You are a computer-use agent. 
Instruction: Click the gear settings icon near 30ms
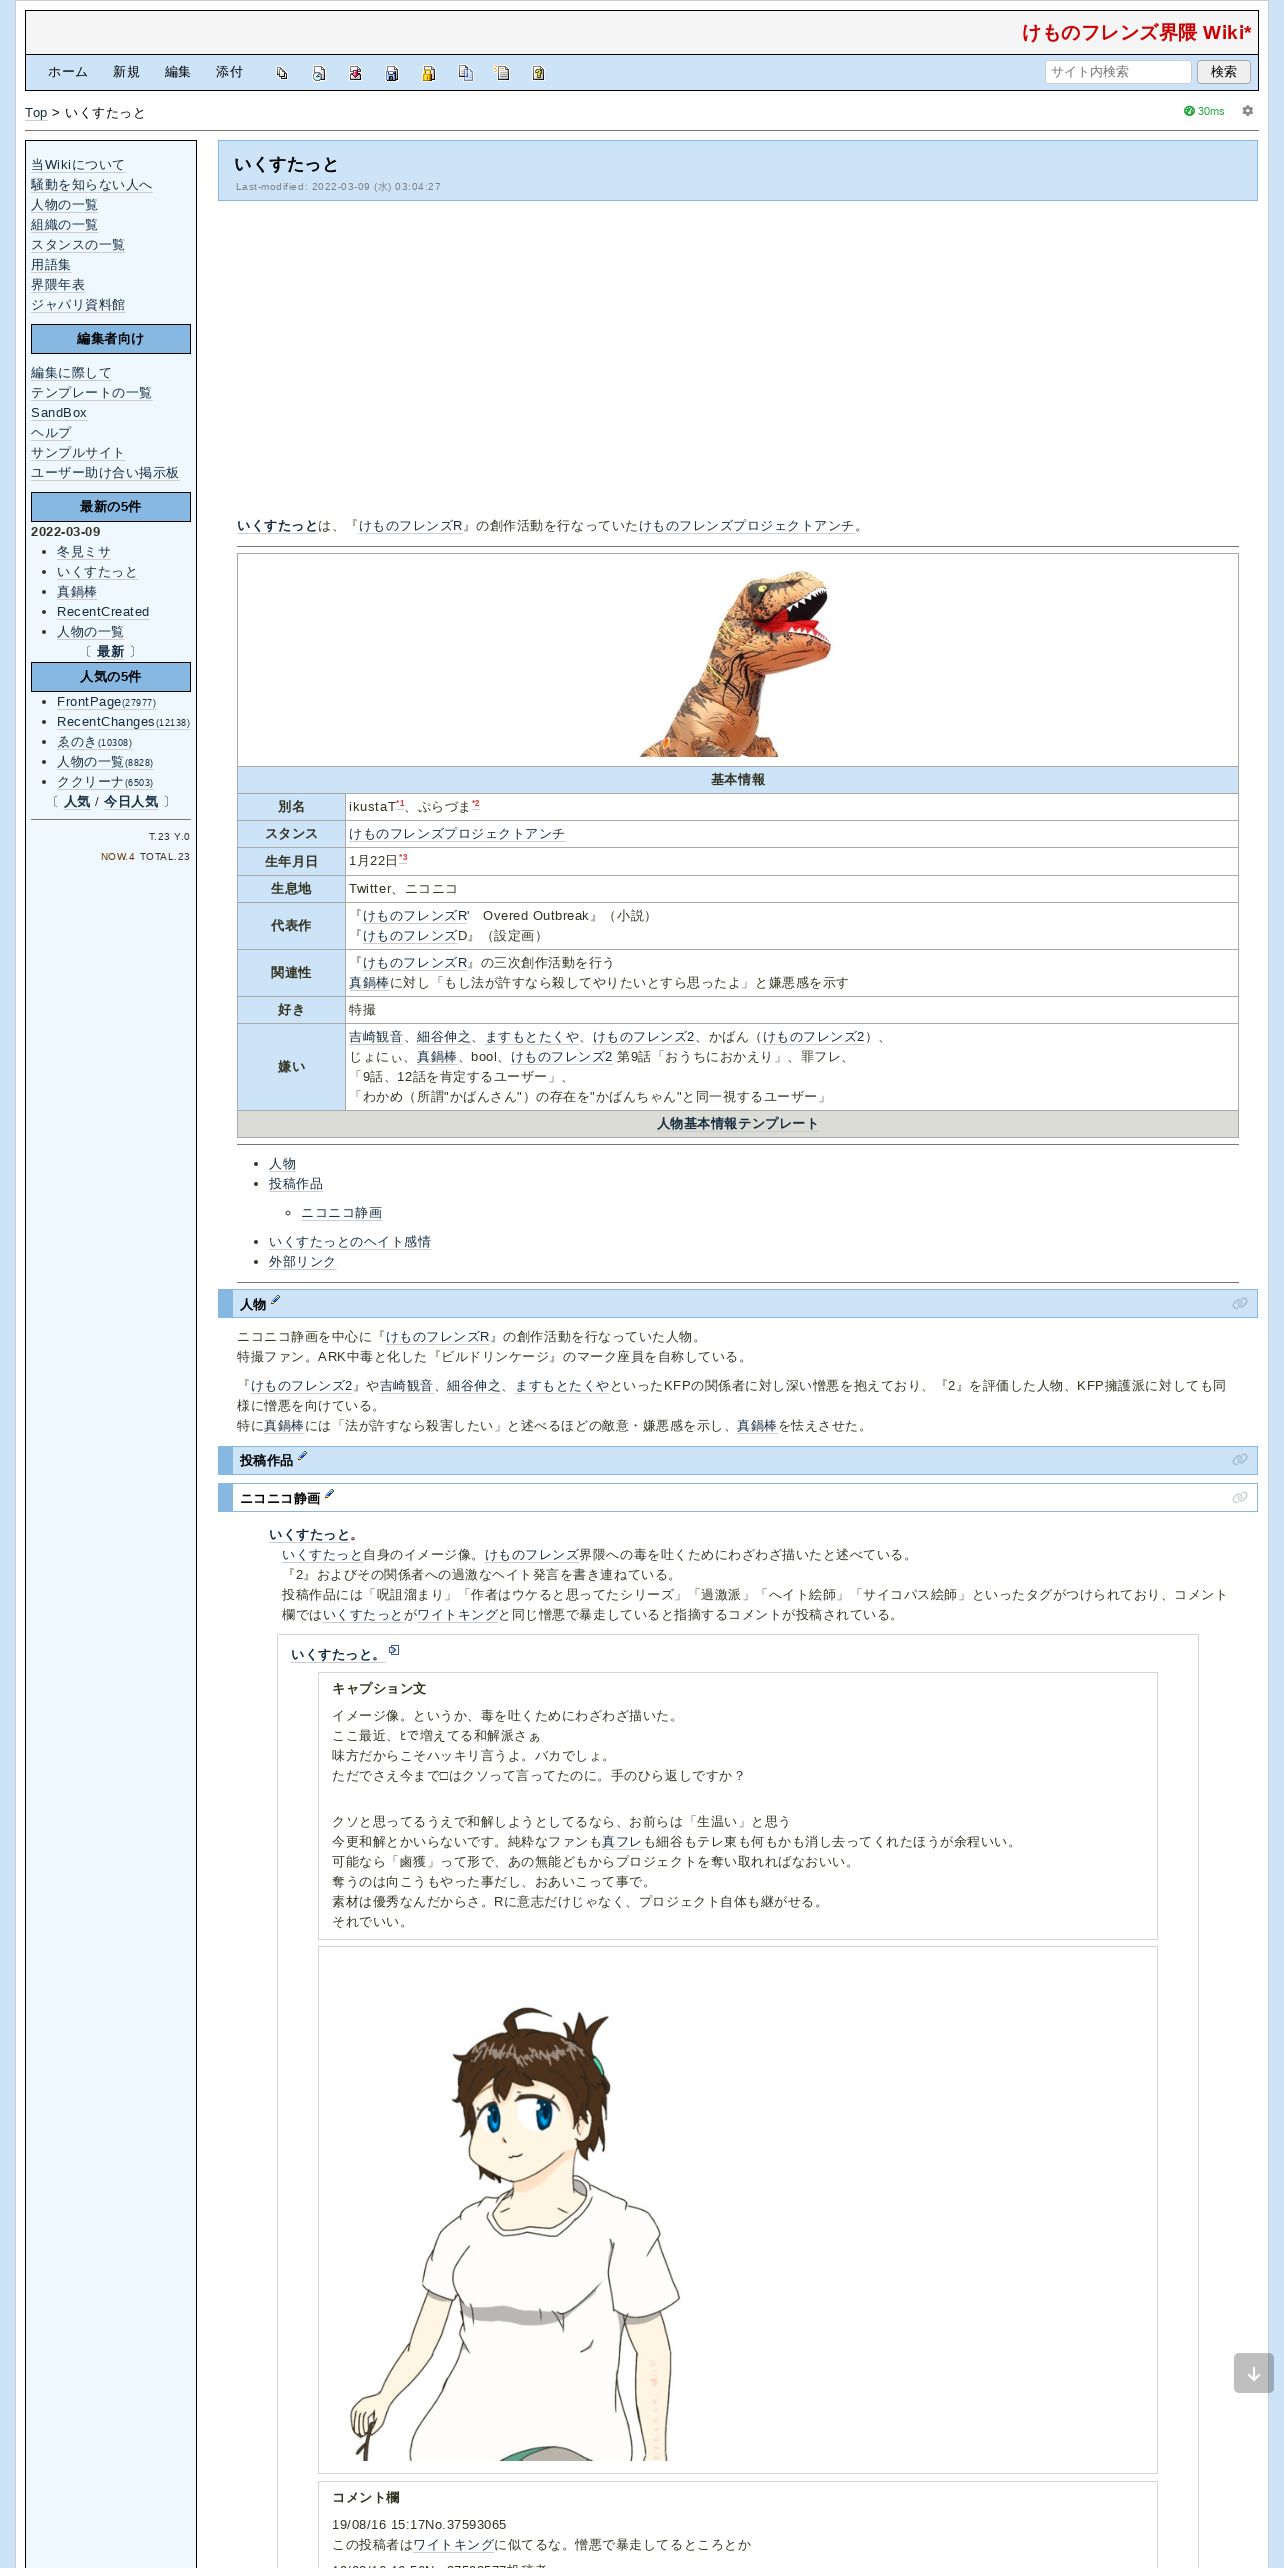1247,111
